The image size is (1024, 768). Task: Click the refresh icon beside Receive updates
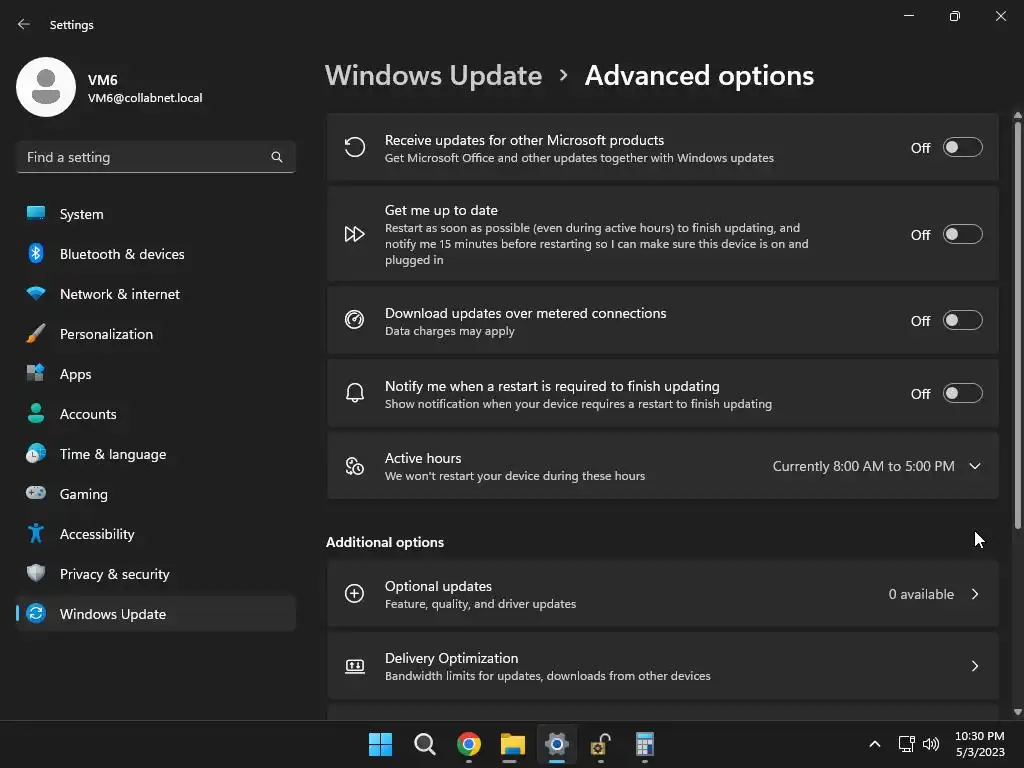pyautogui.click(x=355, y=147)
